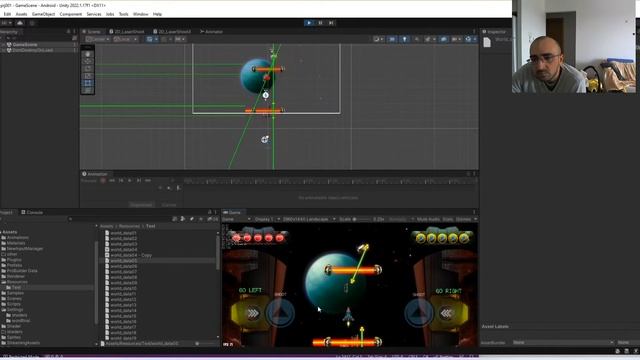Switch to the Console tab
The image size is (640, 360).
tap(32, 212)
